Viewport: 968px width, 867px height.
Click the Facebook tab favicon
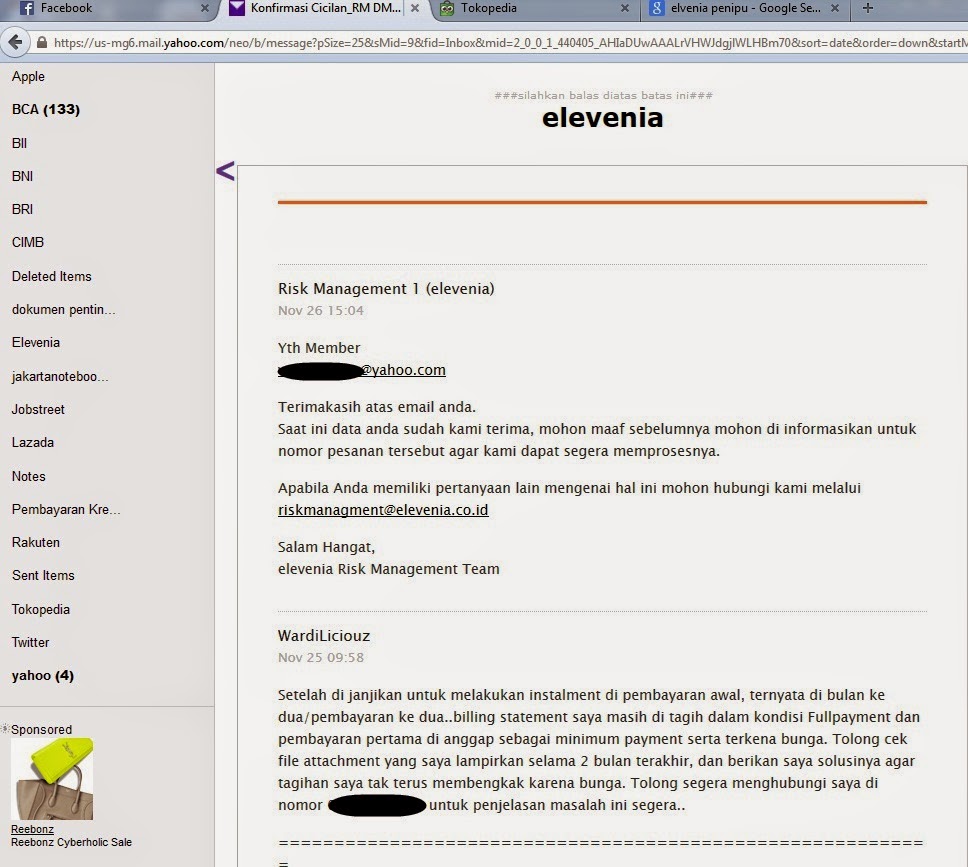click(x=27, y=8)
